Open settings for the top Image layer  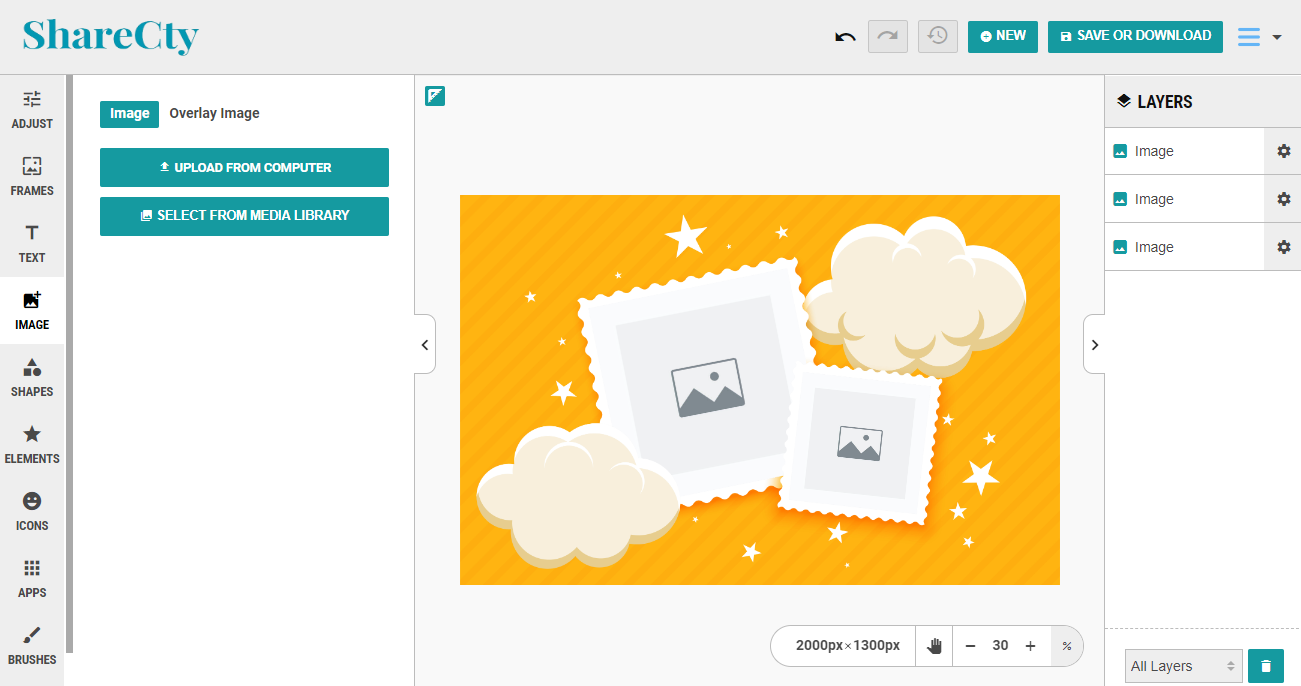(1283, 150)
